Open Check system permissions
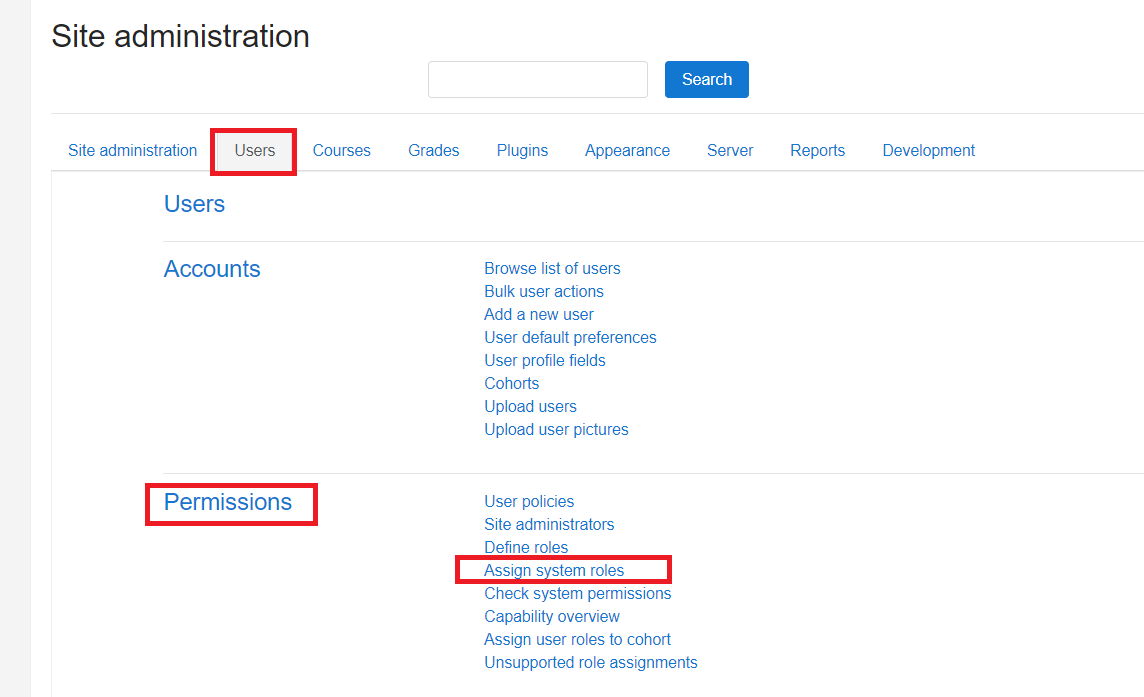The height and width of the screenshot is (697, 1144). pos(578,593)
